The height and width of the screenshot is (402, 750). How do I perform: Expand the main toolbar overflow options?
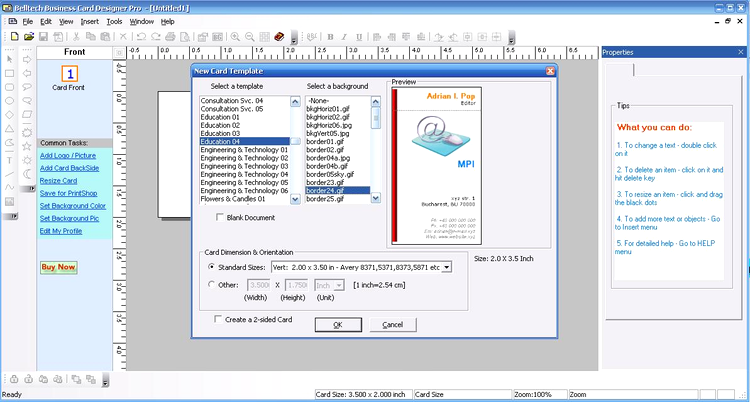(294, 38)
